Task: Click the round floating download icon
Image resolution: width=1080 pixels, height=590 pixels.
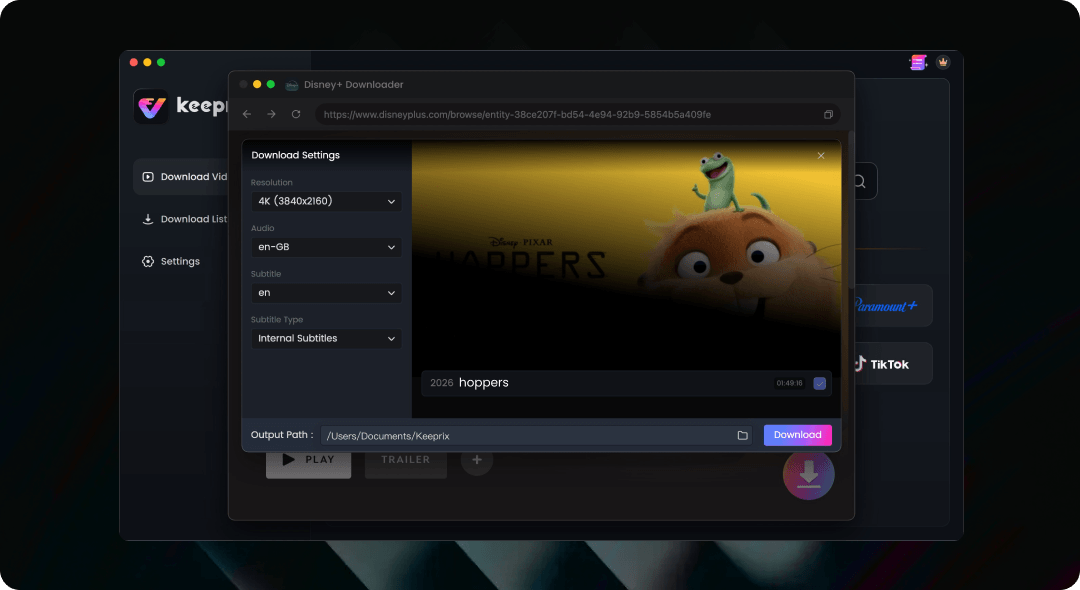Action: click(809, 474)
